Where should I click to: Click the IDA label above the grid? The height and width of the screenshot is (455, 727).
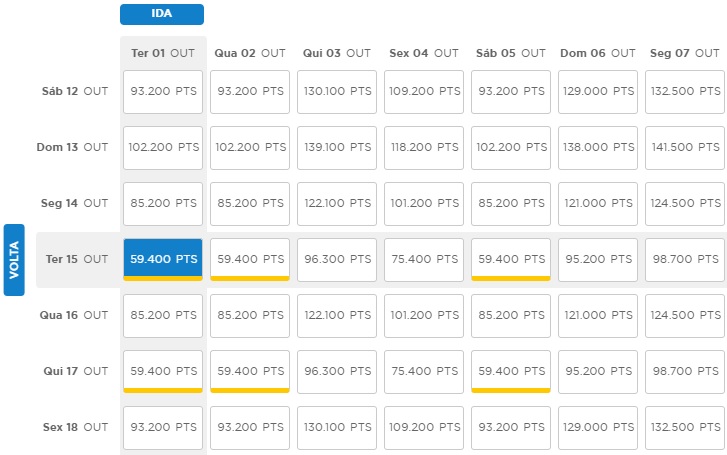tap(161, 14)
